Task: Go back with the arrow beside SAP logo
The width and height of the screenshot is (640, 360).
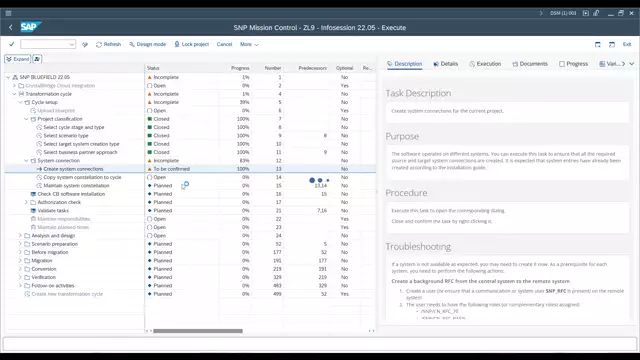Action: pyautogui.click(x=11, y=27)
